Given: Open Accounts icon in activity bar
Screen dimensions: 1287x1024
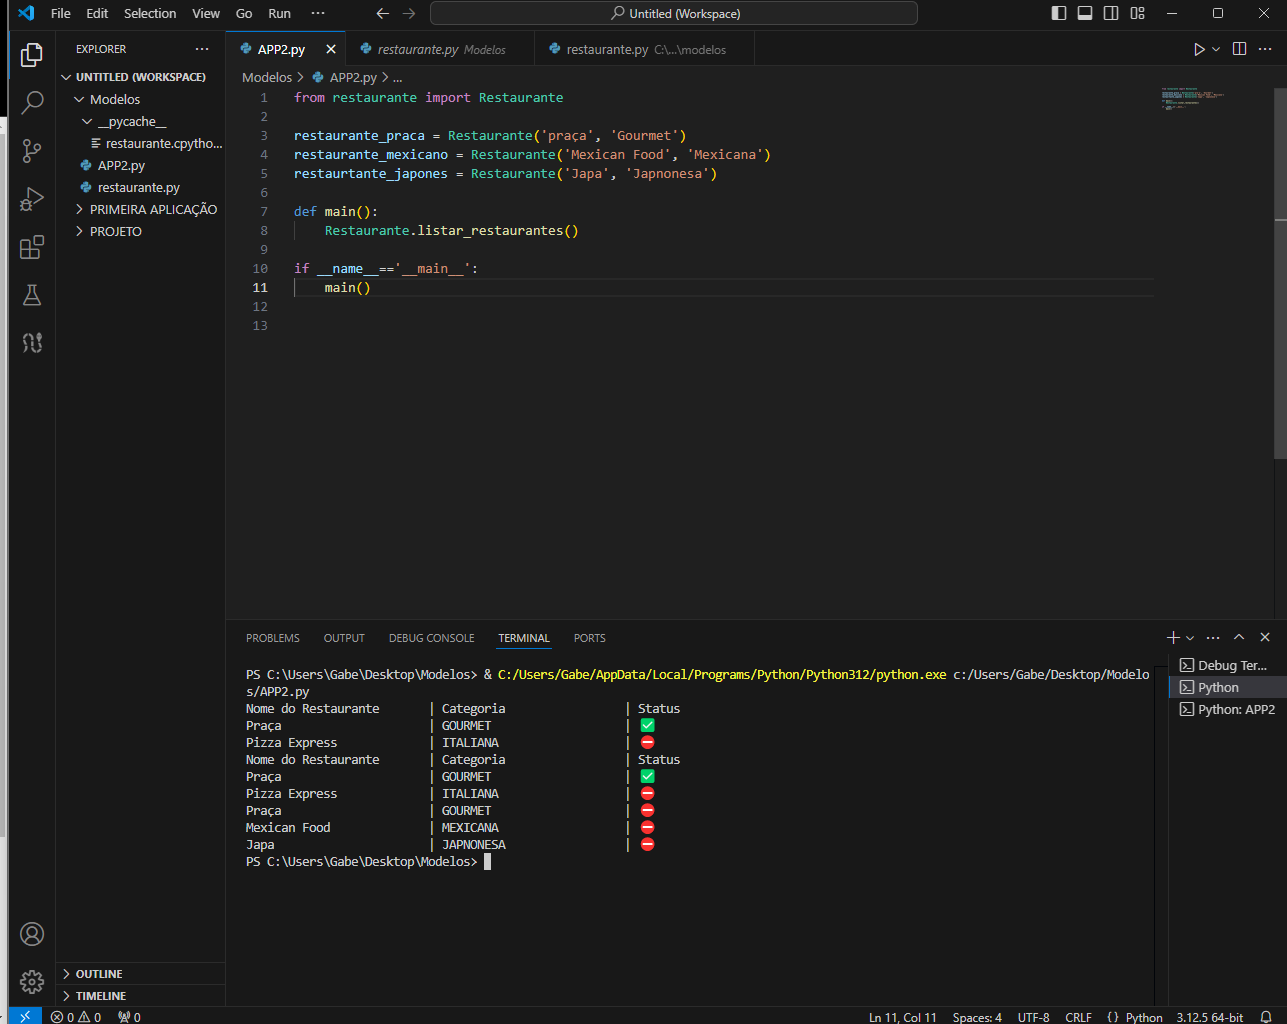Looking at the screenshot, I should [x=32, y=934].
